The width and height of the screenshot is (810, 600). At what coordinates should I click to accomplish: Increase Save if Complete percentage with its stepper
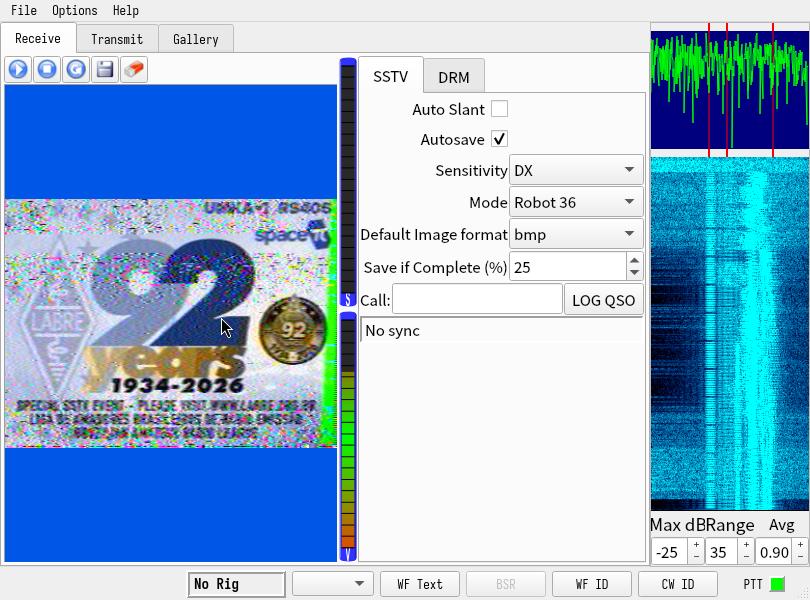(x=634, y=261)
